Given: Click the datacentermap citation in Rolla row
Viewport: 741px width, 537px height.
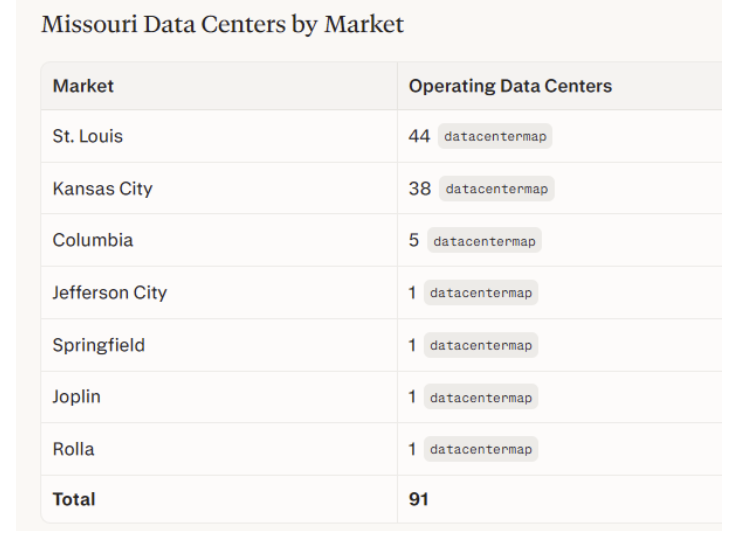Looking at the screenshot, I should pos(481,449).
